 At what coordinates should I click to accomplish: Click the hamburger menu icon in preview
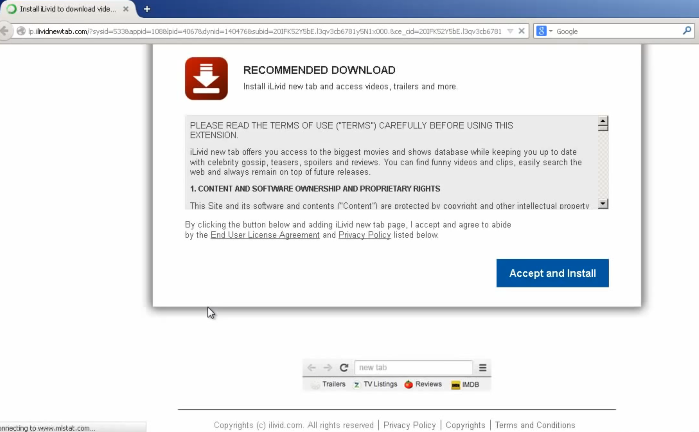(482, 367)
